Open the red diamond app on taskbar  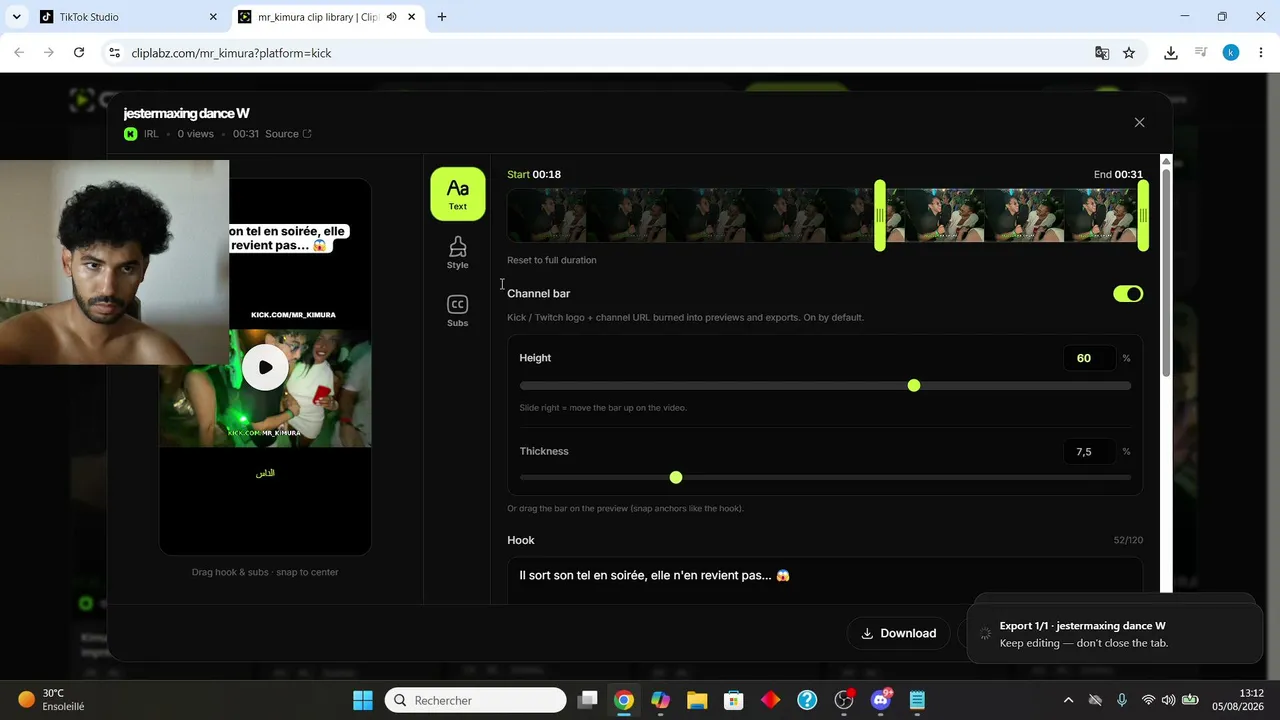click(770, 700)
